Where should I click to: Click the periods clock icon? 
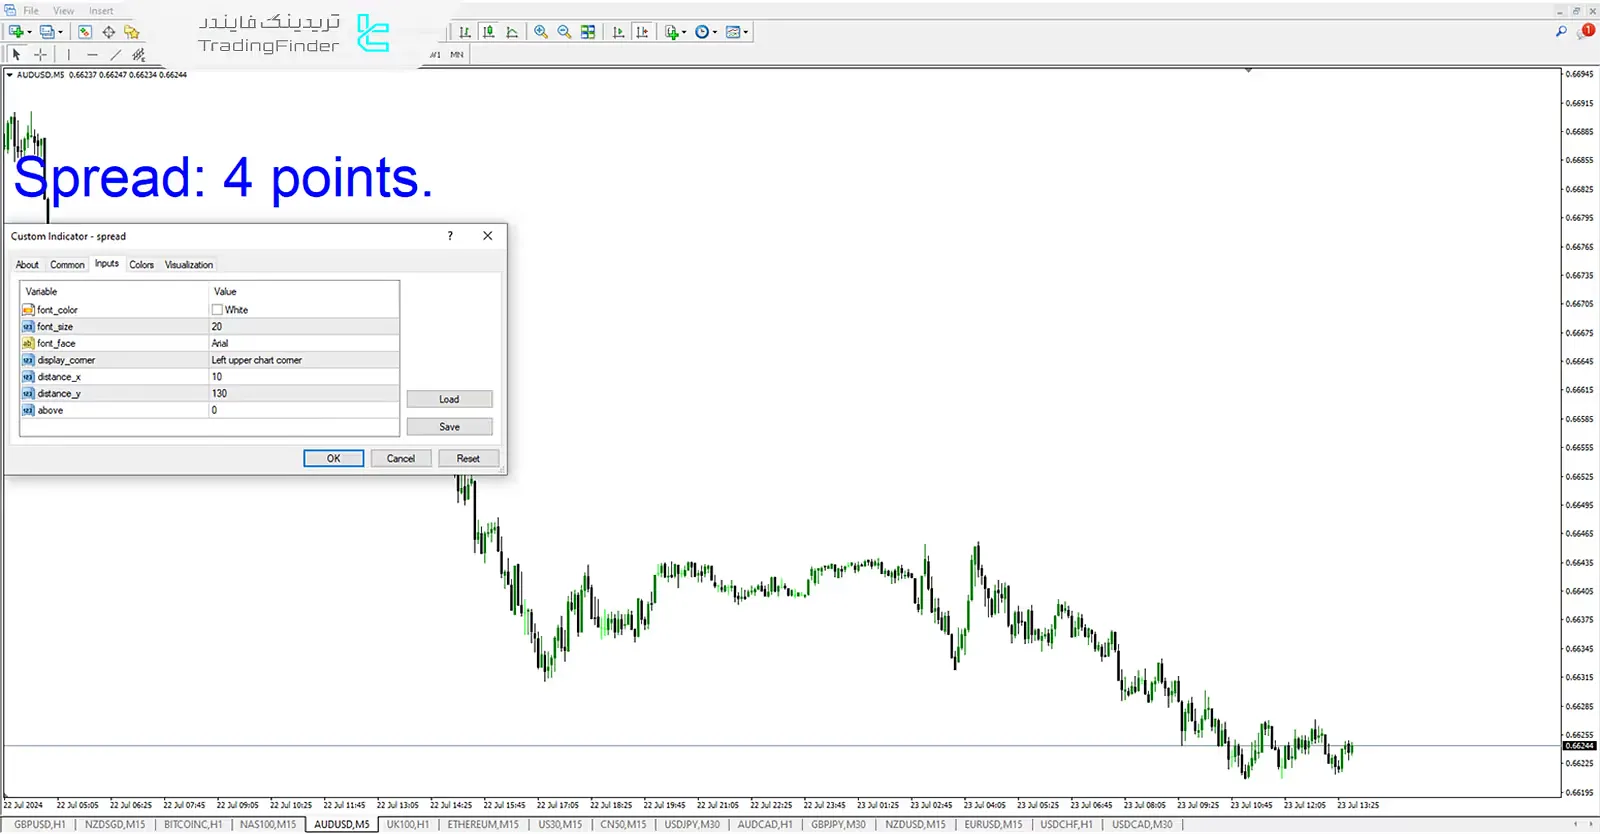tap(702, 32)
